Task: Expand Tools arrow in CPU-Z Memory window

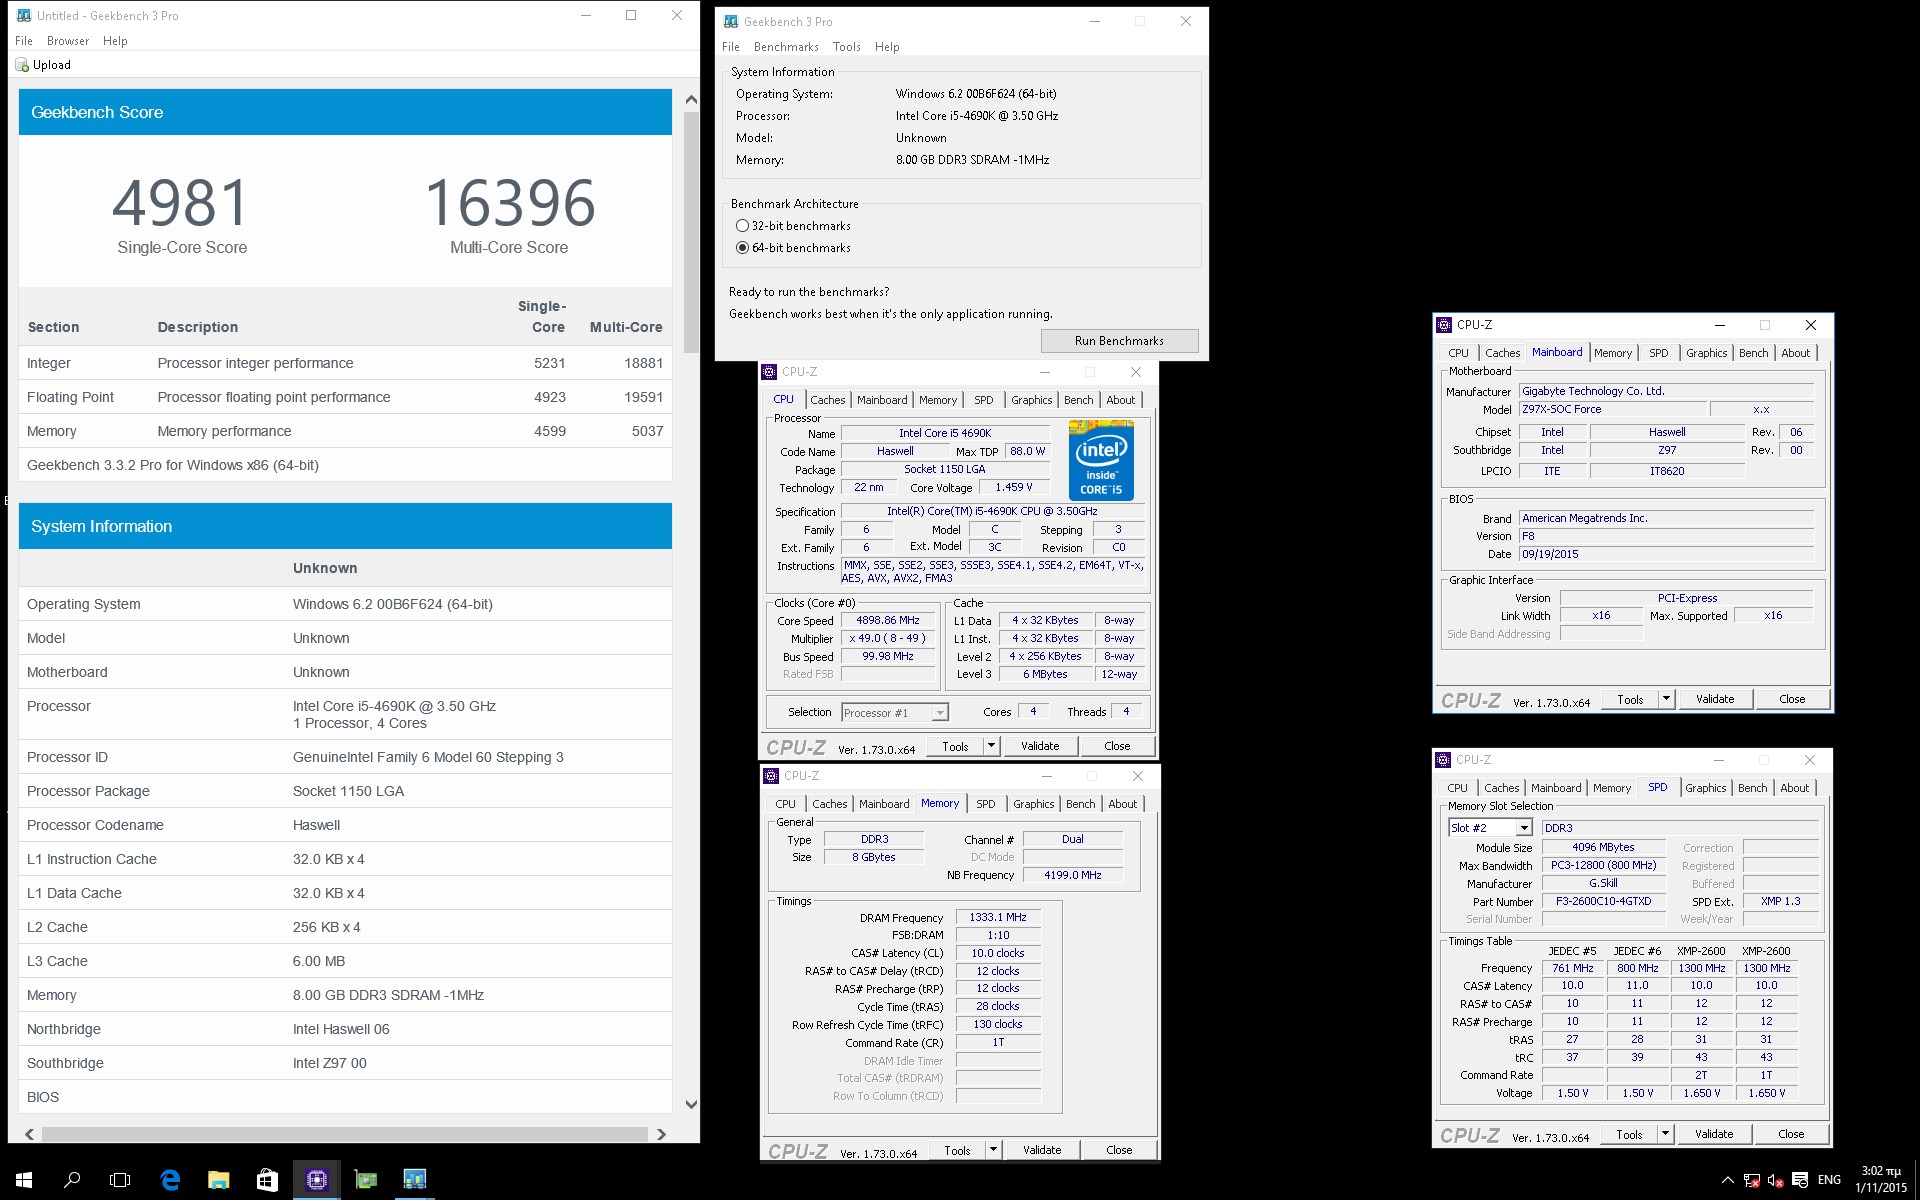Action: tap(993, 1150)
